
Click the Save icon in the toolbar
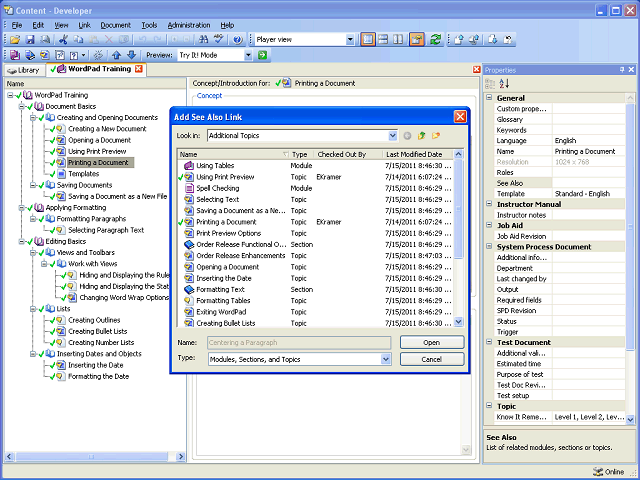[30, 39]
